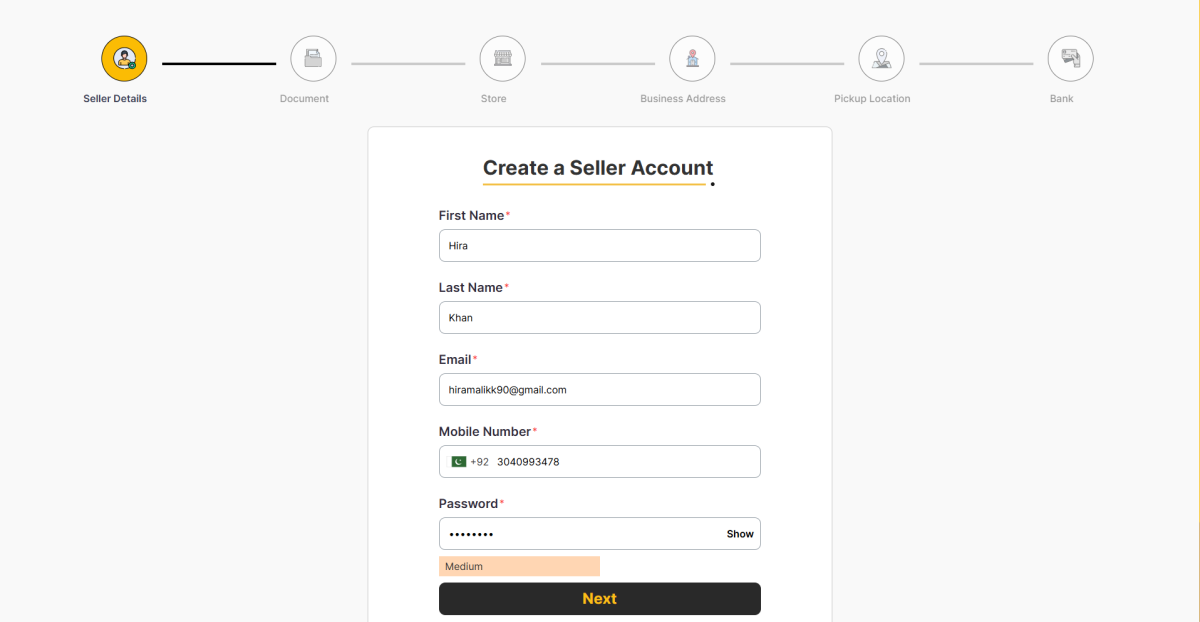Click the Medium password strength bar
This screenshot has width=1200, height=622.
[519, 566]
